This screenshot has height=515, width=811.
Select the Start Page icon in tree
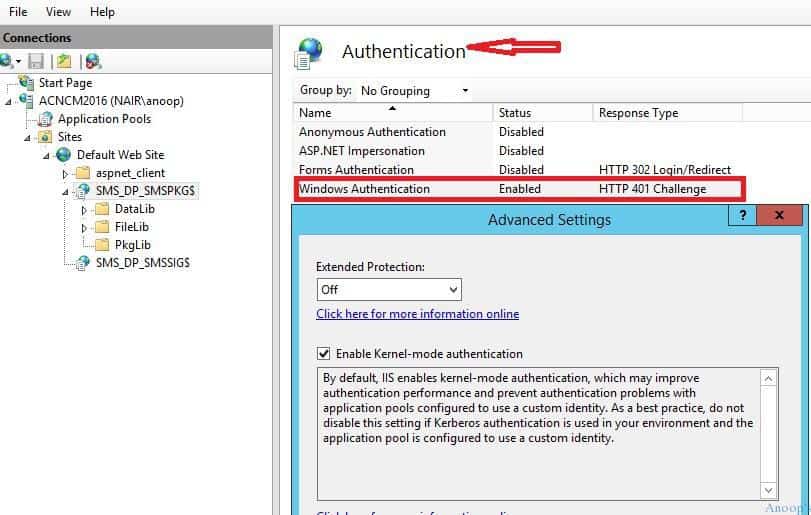click(26, 83)
